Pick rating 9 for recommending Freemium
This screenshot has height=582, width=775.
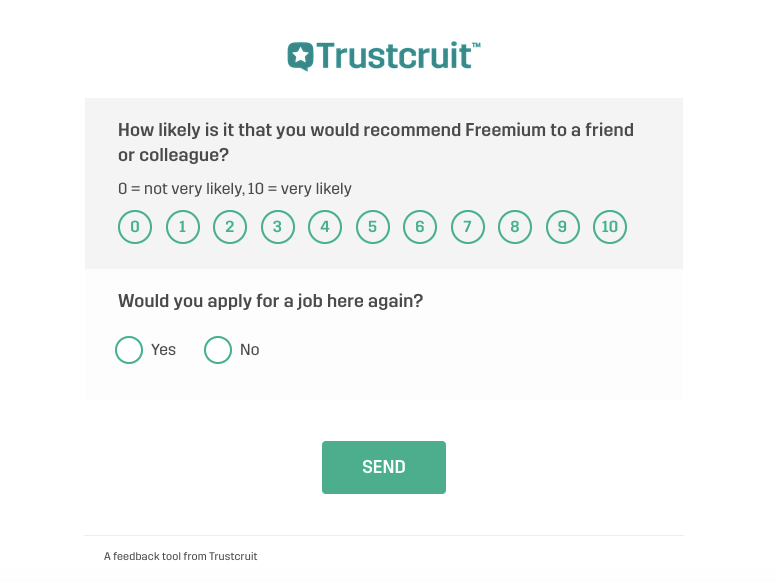[562, 227]
